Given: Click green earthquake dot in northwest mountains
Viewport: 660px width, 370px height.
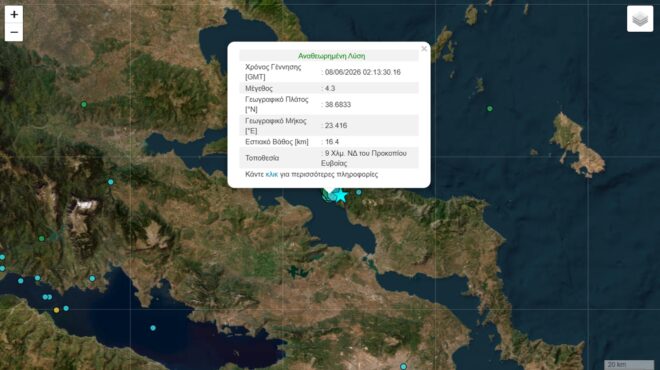Looking at the screenshot, I should [x=84, y=104].
